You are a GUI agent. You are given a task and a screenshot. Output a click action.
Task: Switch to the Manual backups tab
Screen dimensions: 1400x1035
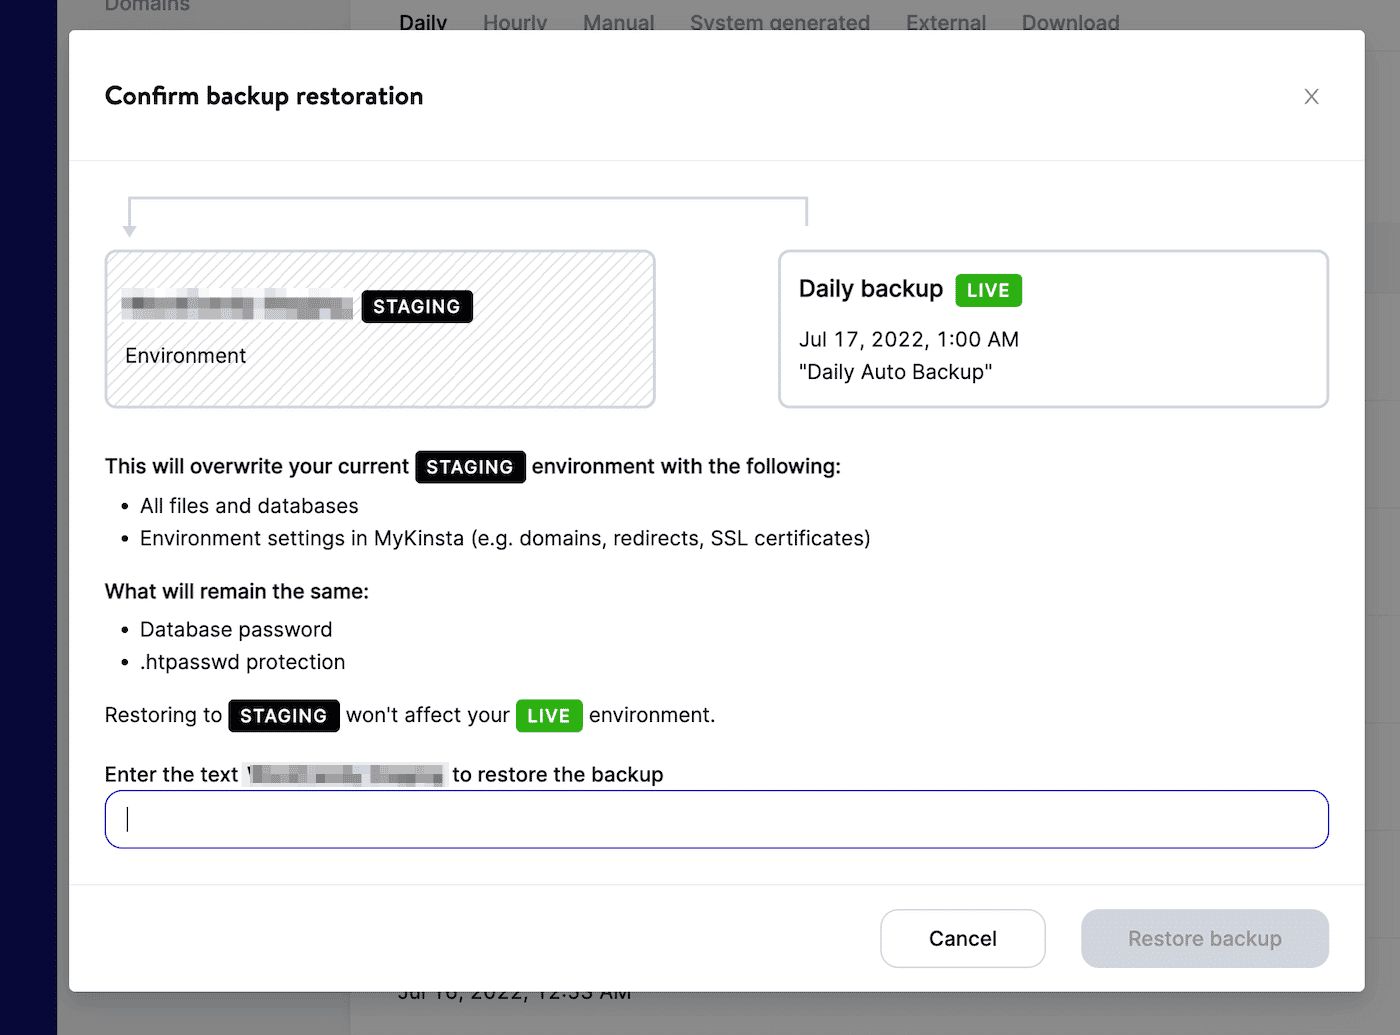point(618,22)
